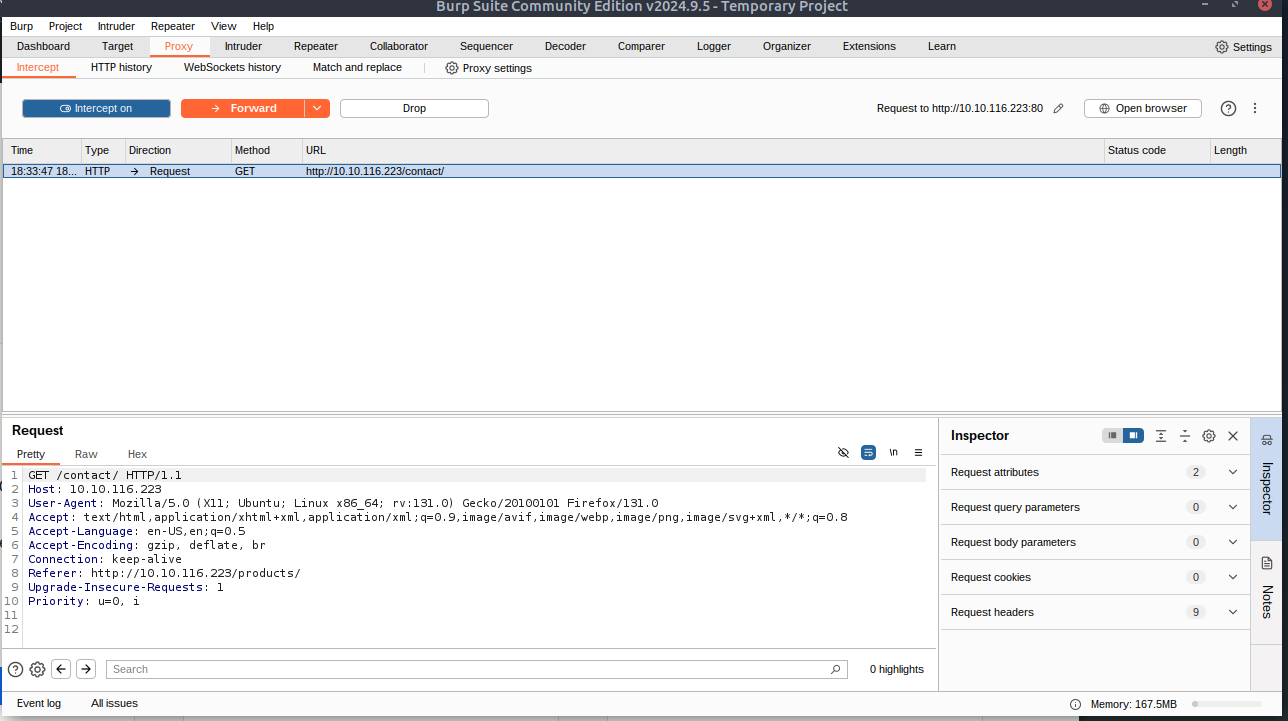Open the Repeater menu in menu bar
The image size is (1288, 721).
click(x=173, y=26)
